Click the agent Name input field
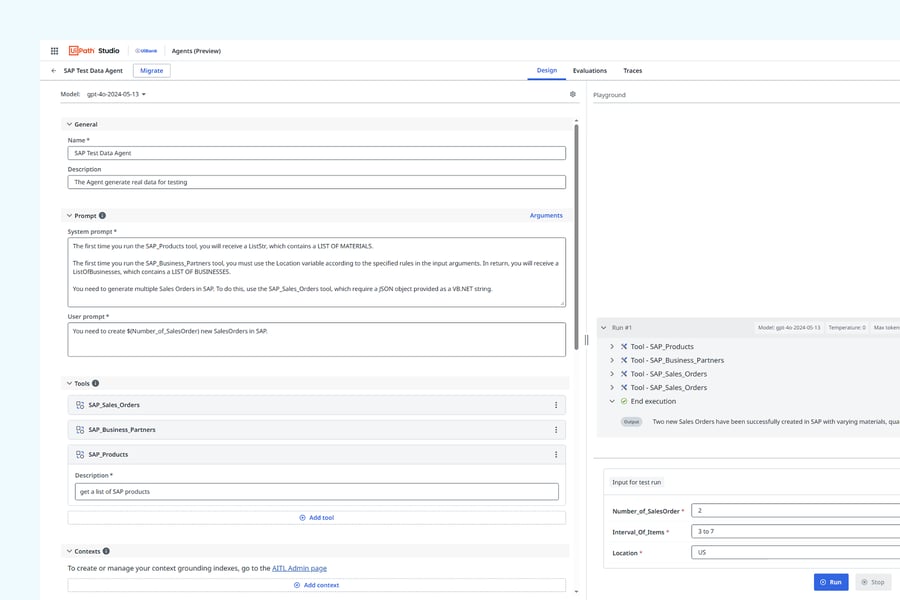 pos(317,153)
